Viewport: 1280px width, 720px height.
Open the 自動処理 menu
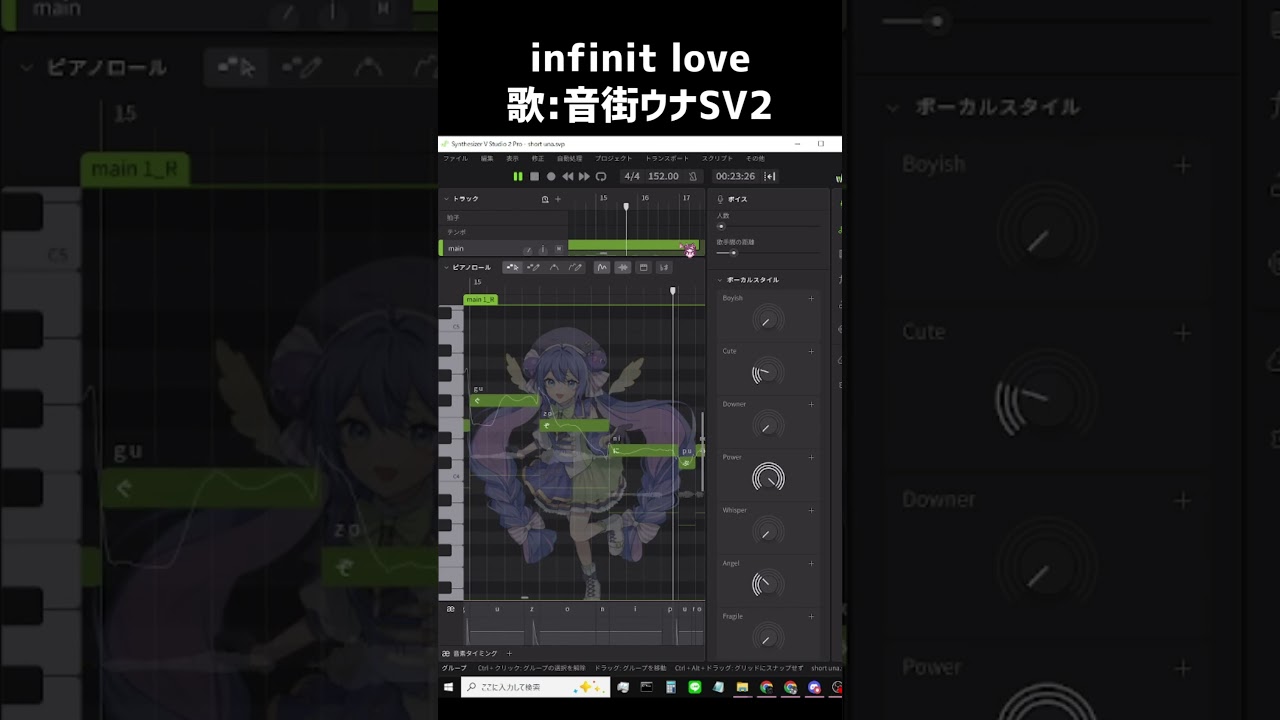pyautogui.click(x=570, y=158)
